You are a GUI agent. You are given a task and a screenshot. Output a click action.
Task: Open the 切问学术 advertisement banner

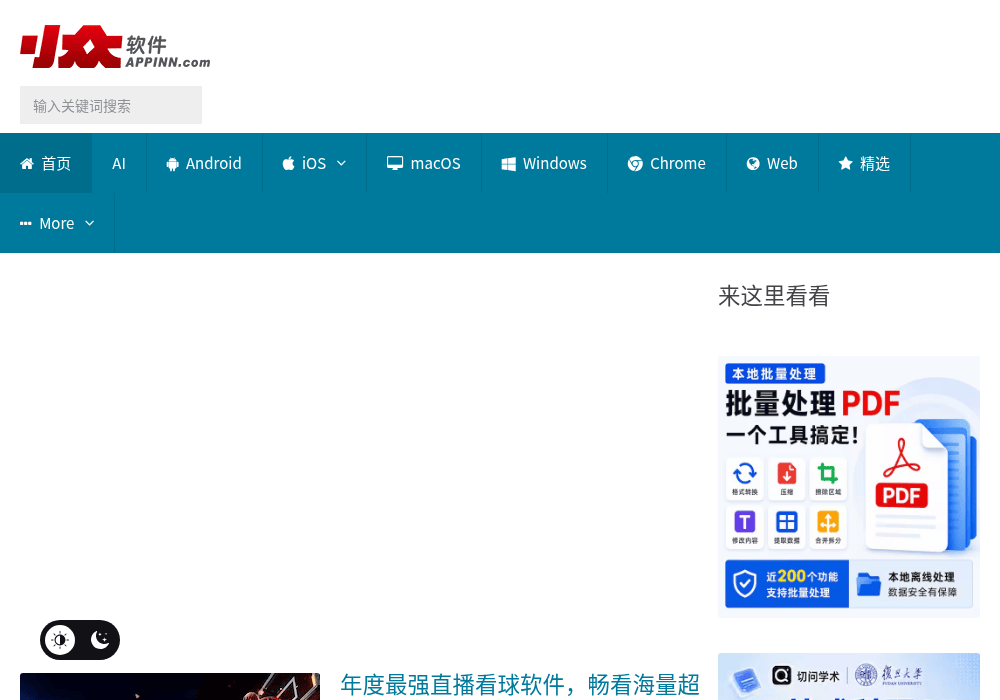[x=849, y=676]
